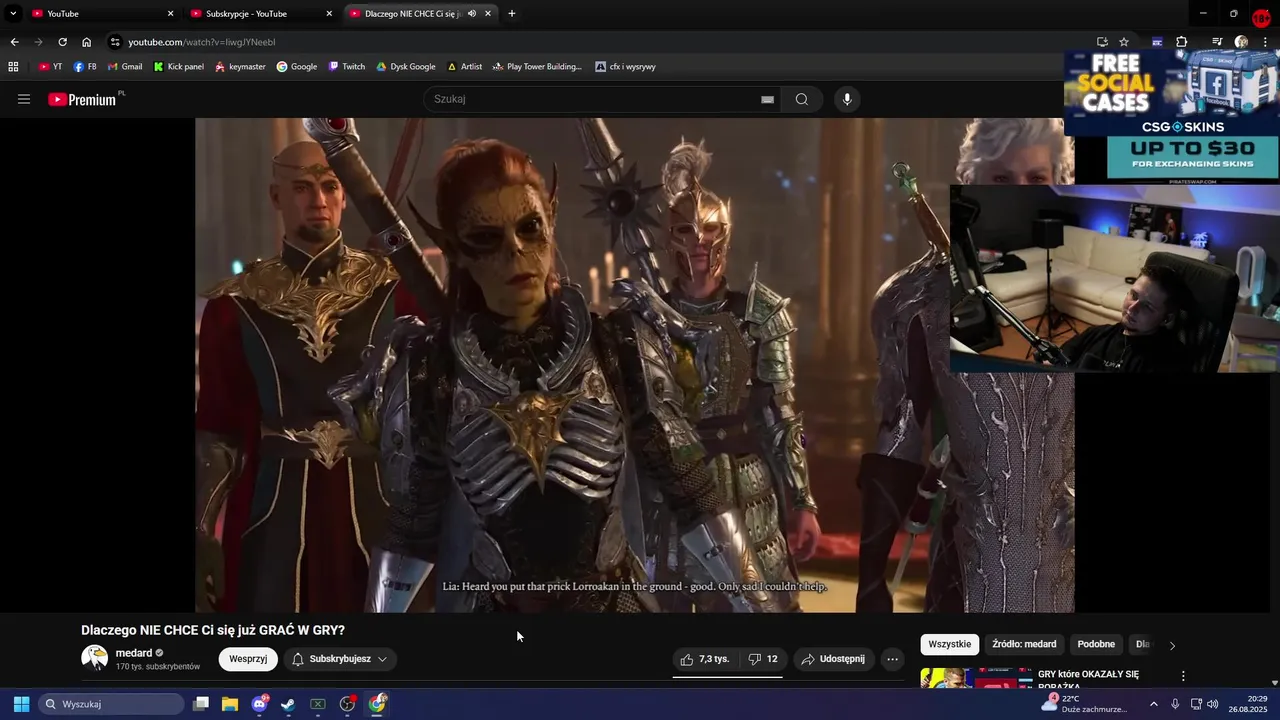1280x720 pixels.
Task: Open Dysk Google bookmark
Action: (406, 67)
